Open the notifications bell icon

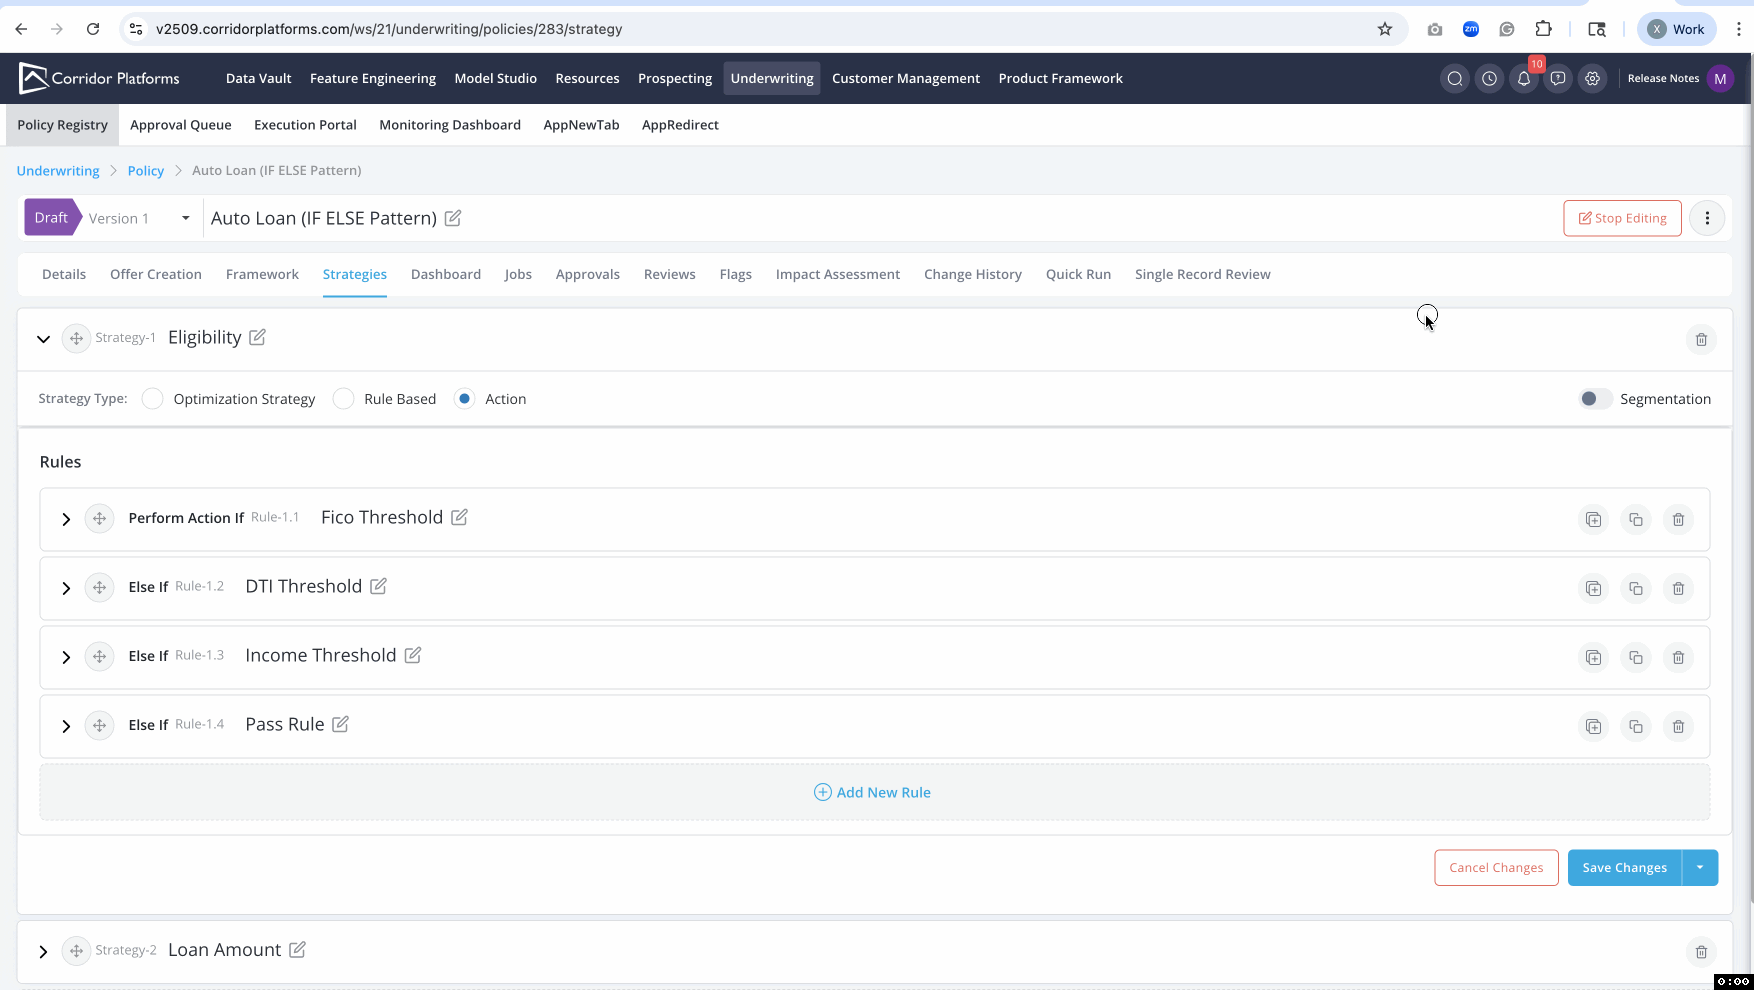(1523, 79)
